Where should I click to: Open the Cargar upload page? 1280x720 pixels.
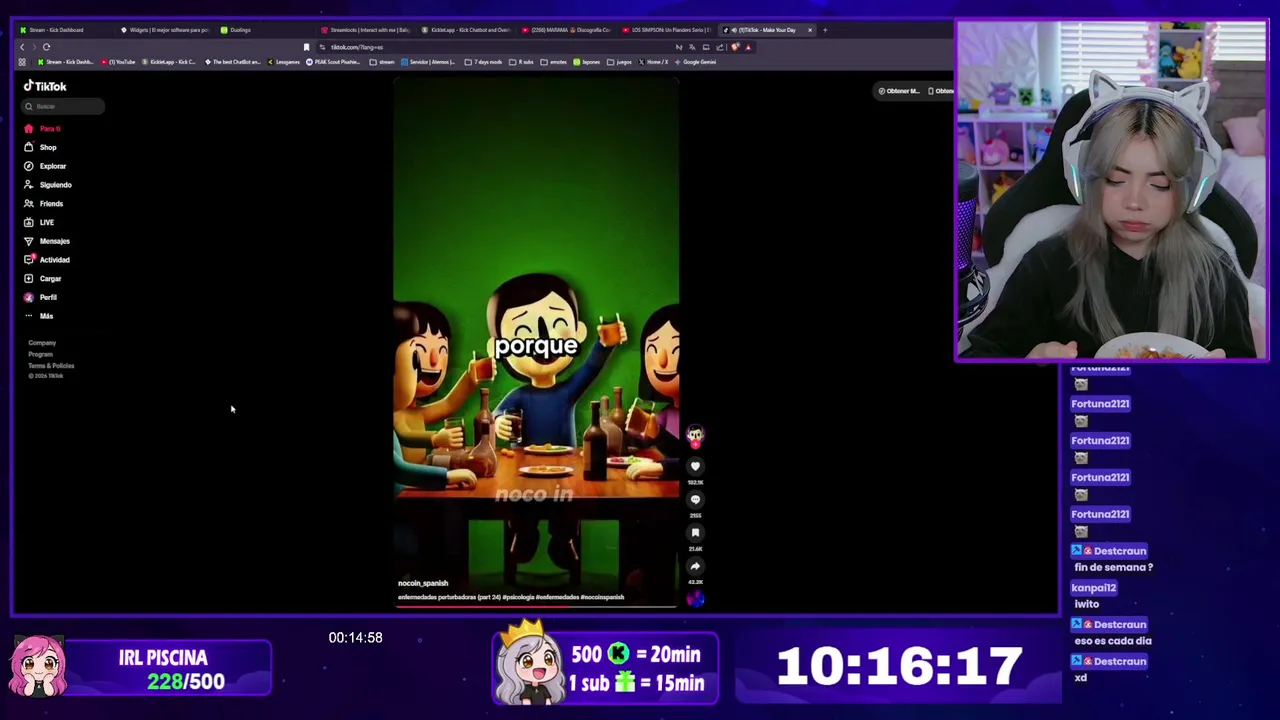(43, 279)
